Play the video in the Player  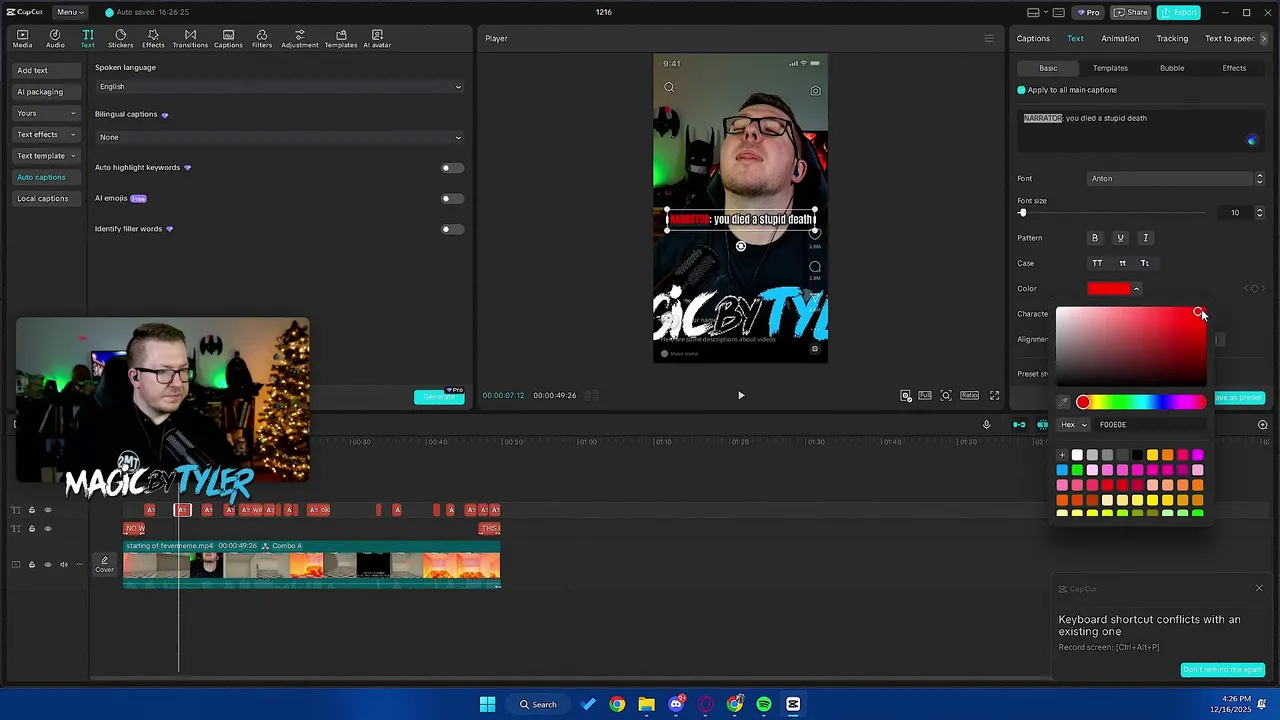click(x=741, y=395)
